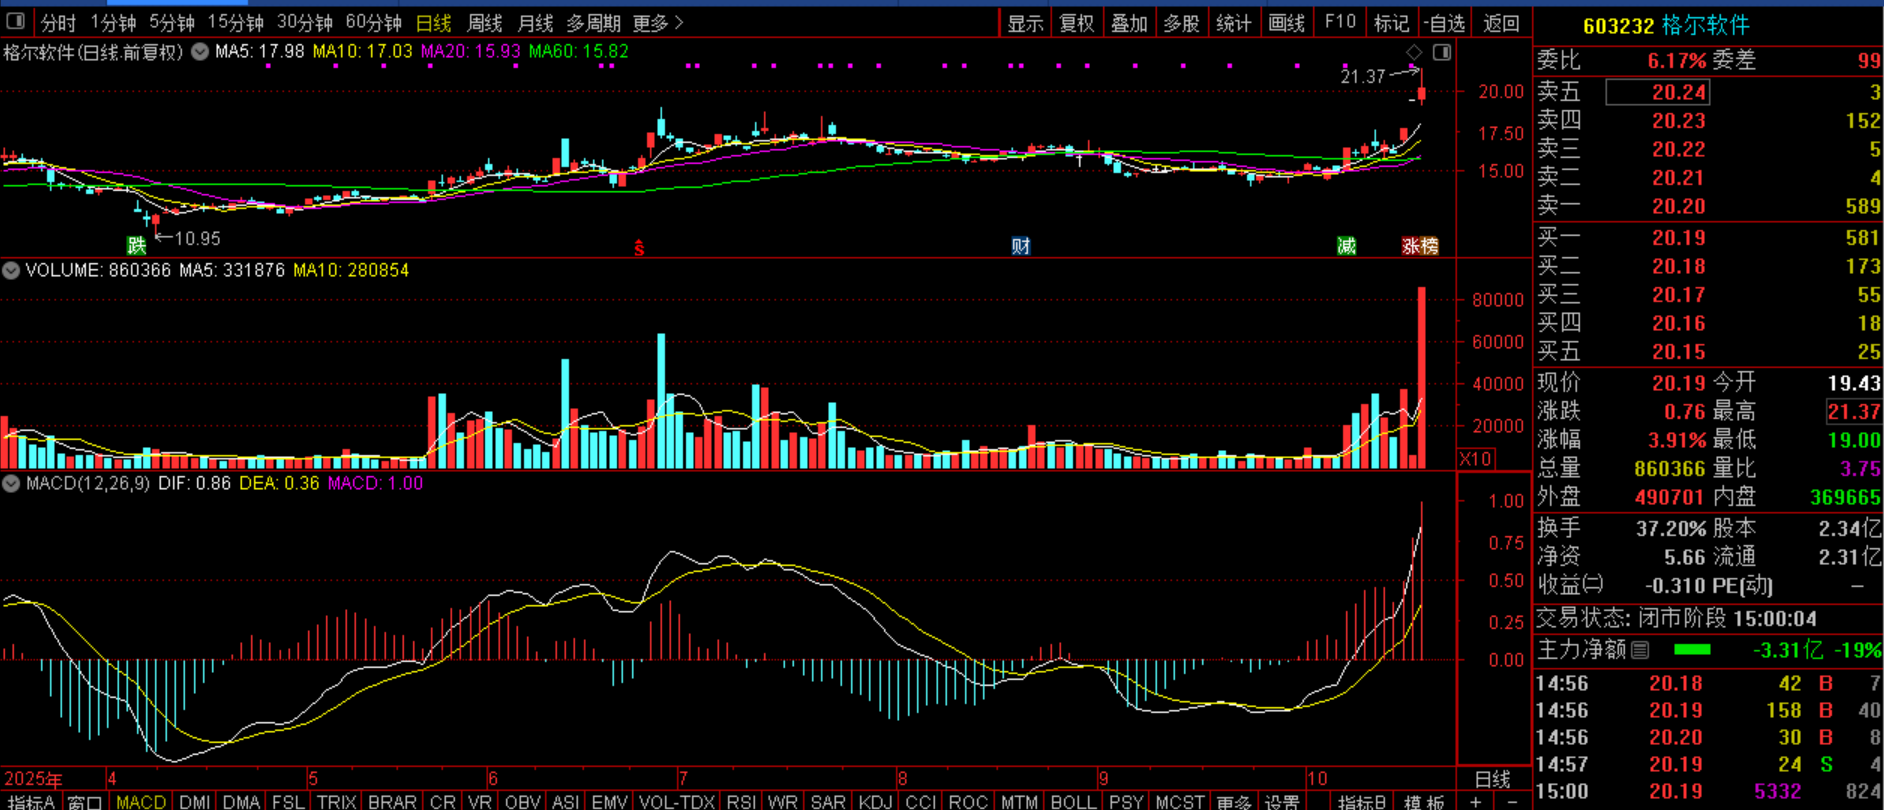Select the 5分钟 timeframe

click(172, 22)
